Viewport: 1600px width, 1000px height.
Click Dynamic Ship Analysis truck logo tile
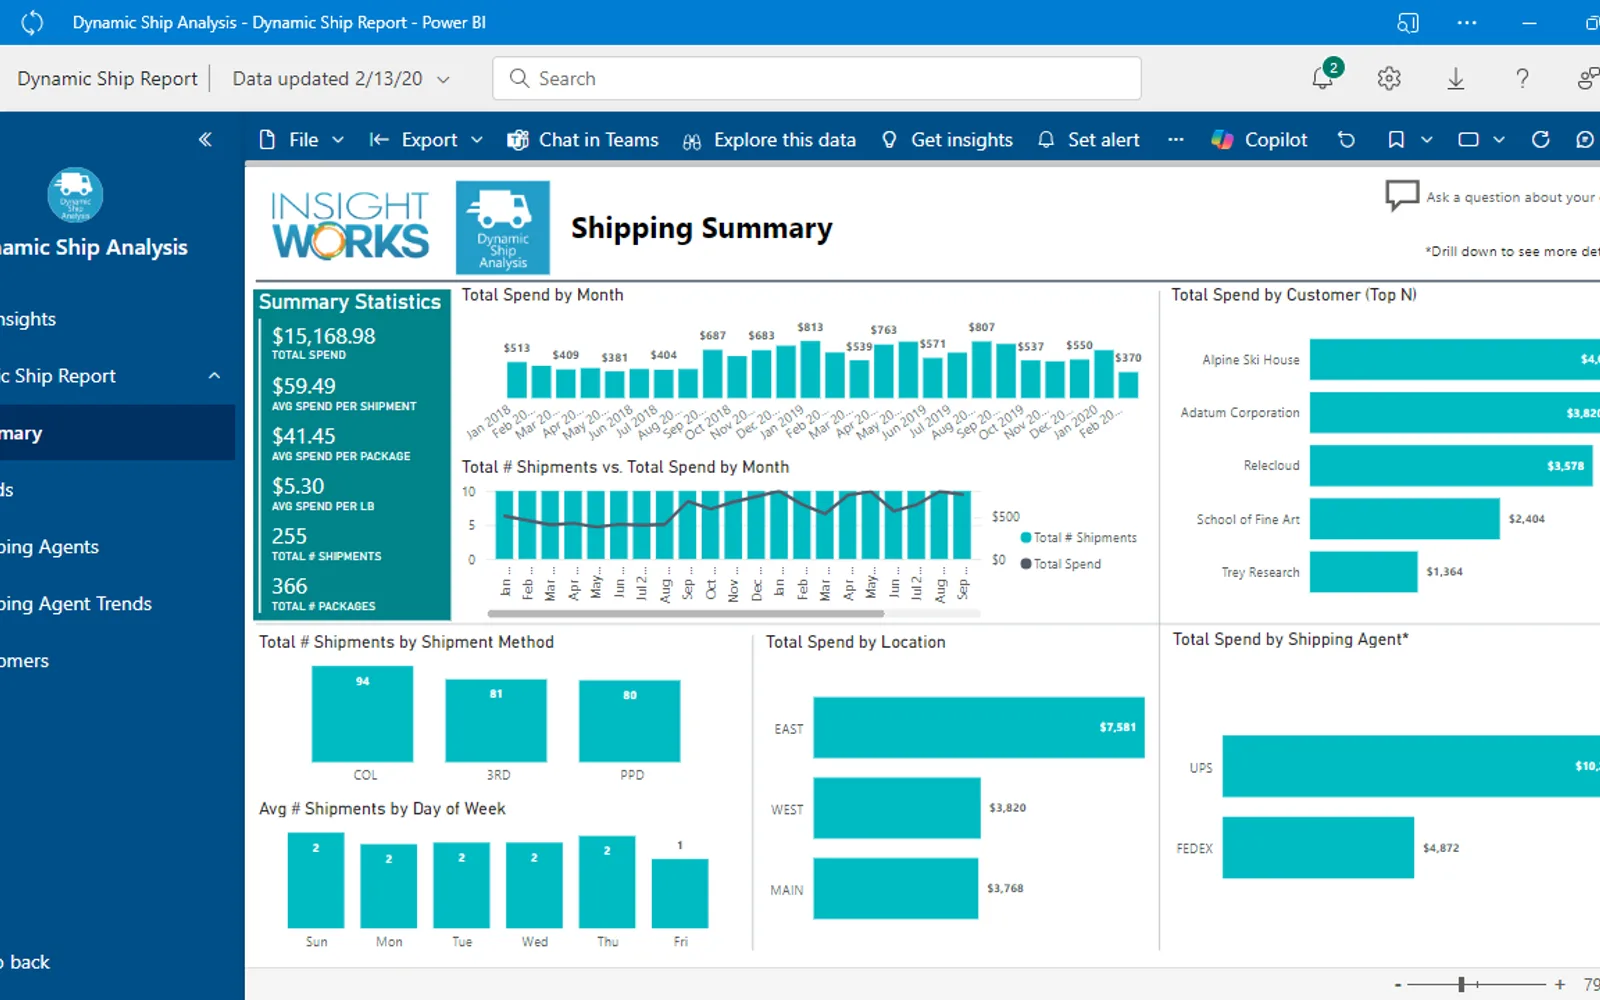tap(503, 227)
